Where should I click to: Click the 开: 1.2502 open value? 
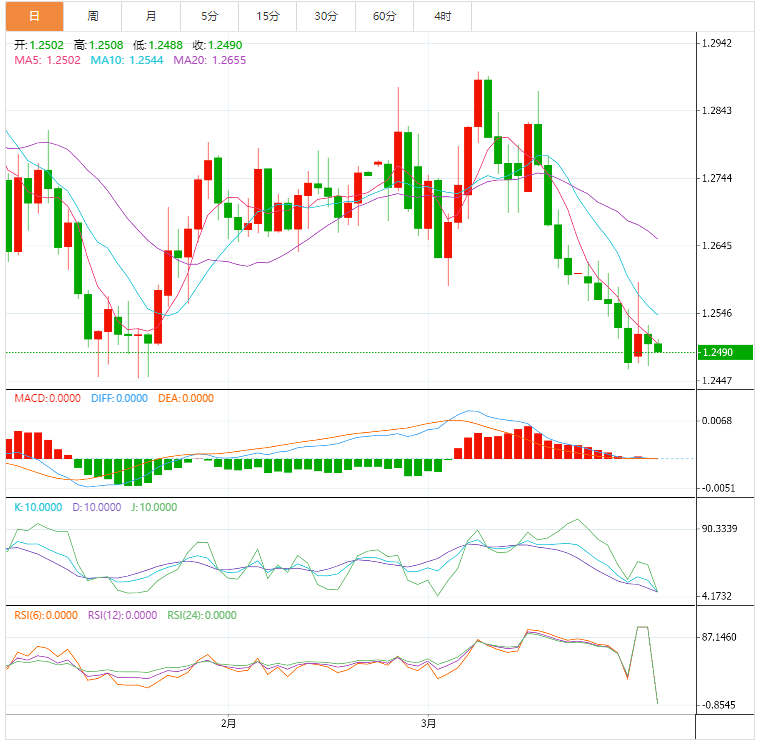[x=39, y=45]
